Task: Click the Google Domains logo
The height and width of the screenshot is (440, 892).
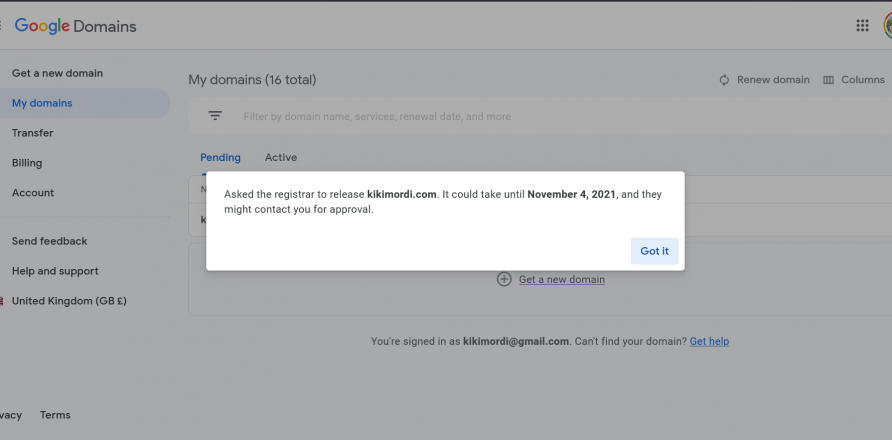Action: tap(76, 26)
